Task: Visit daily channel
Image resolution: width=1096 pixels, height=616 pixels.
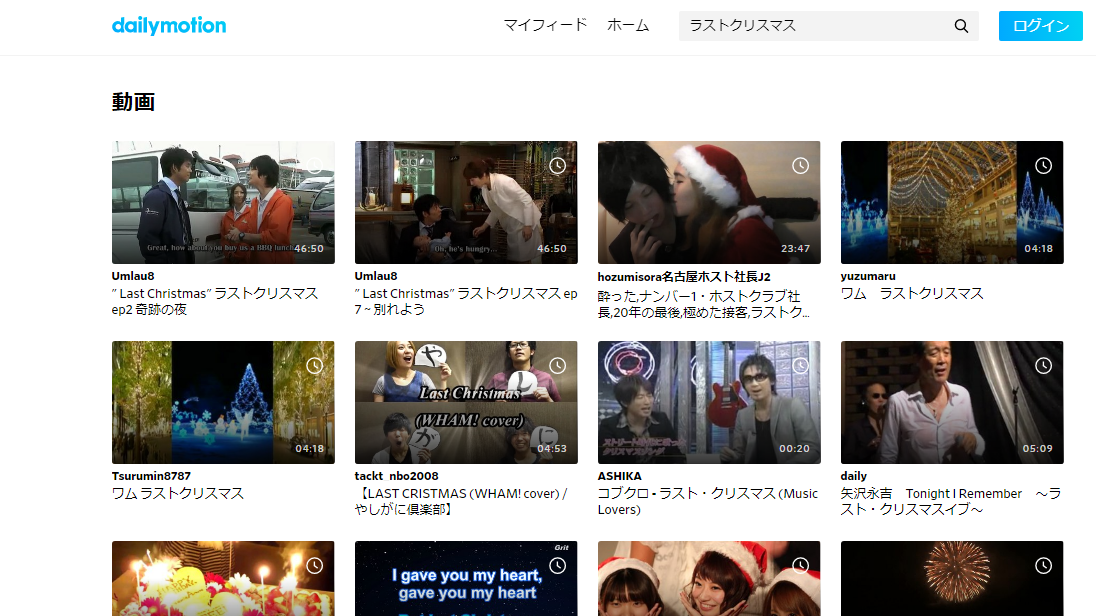Action: click(x=853, y=476)
